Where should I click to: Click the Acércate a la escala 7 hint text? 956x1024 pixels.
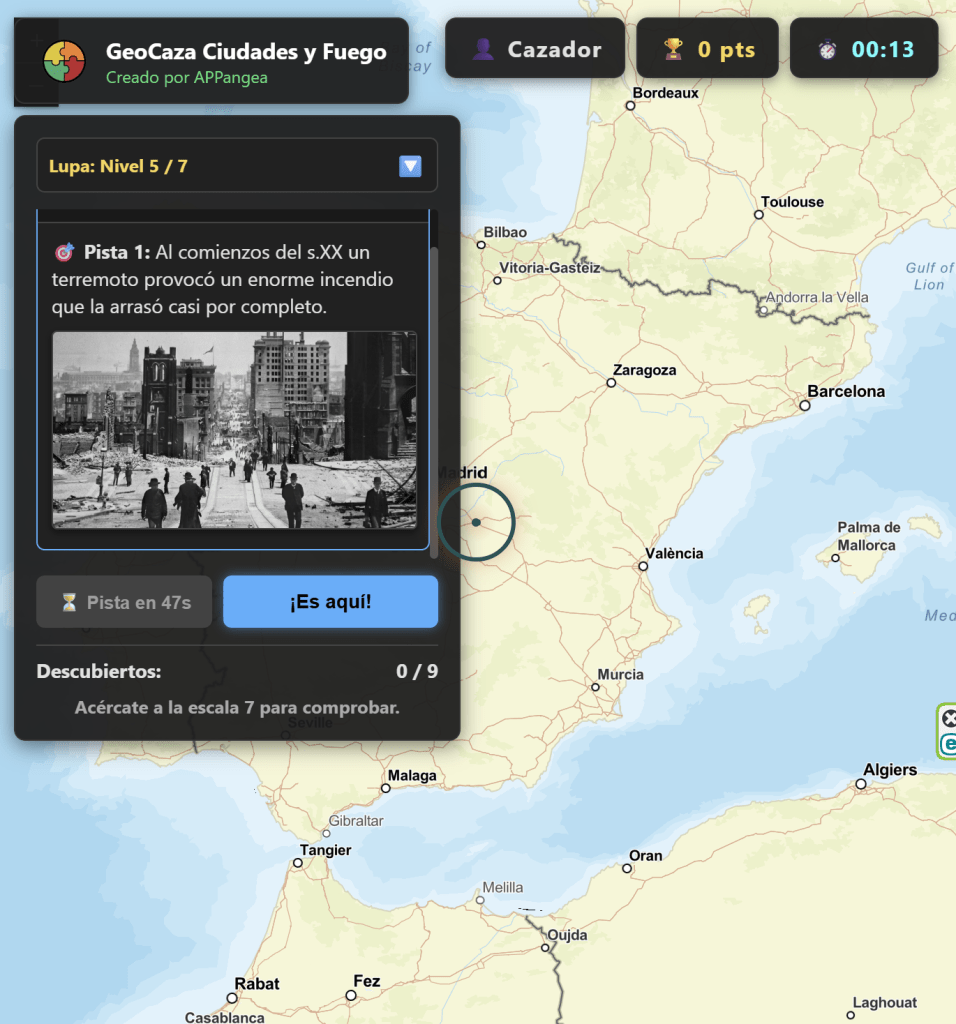click(237, 707)
